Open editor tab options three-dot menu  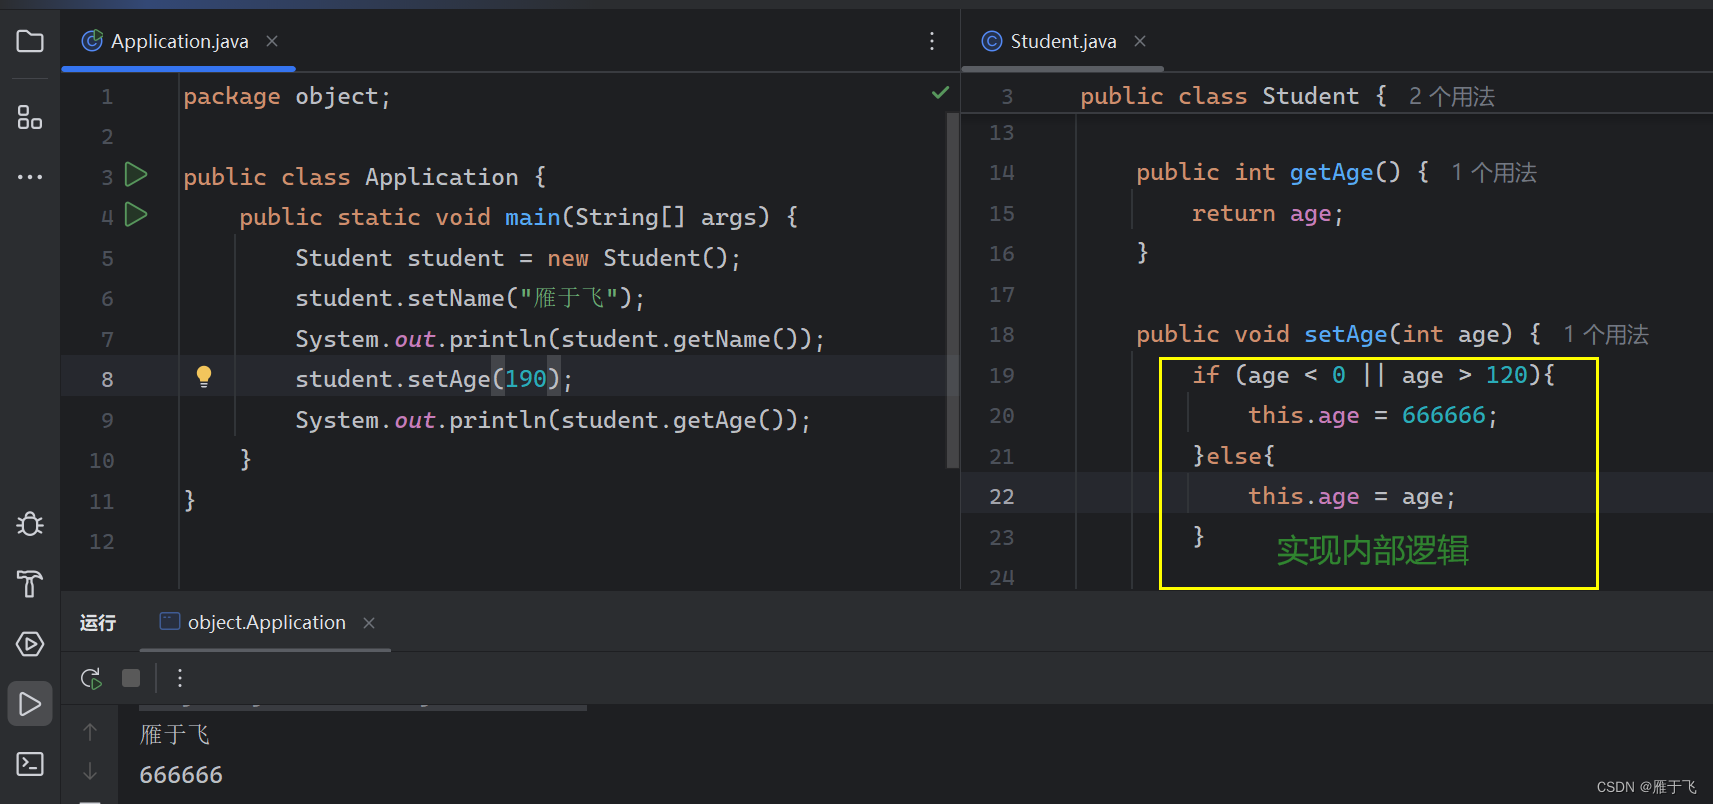click(x=932, y=41)
